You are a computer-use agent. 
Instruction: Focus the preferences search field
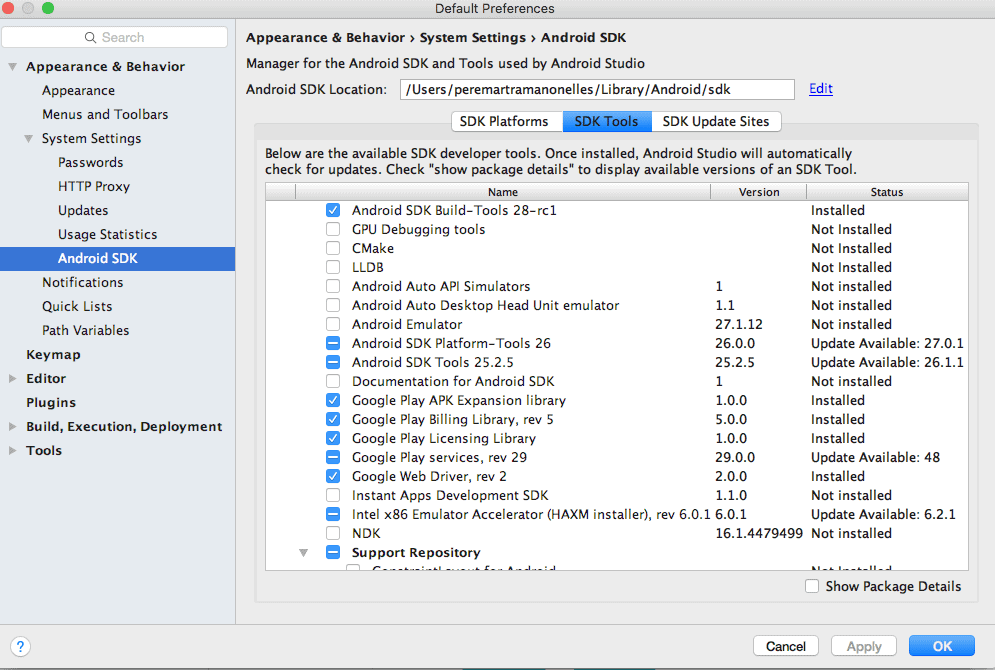114,37
